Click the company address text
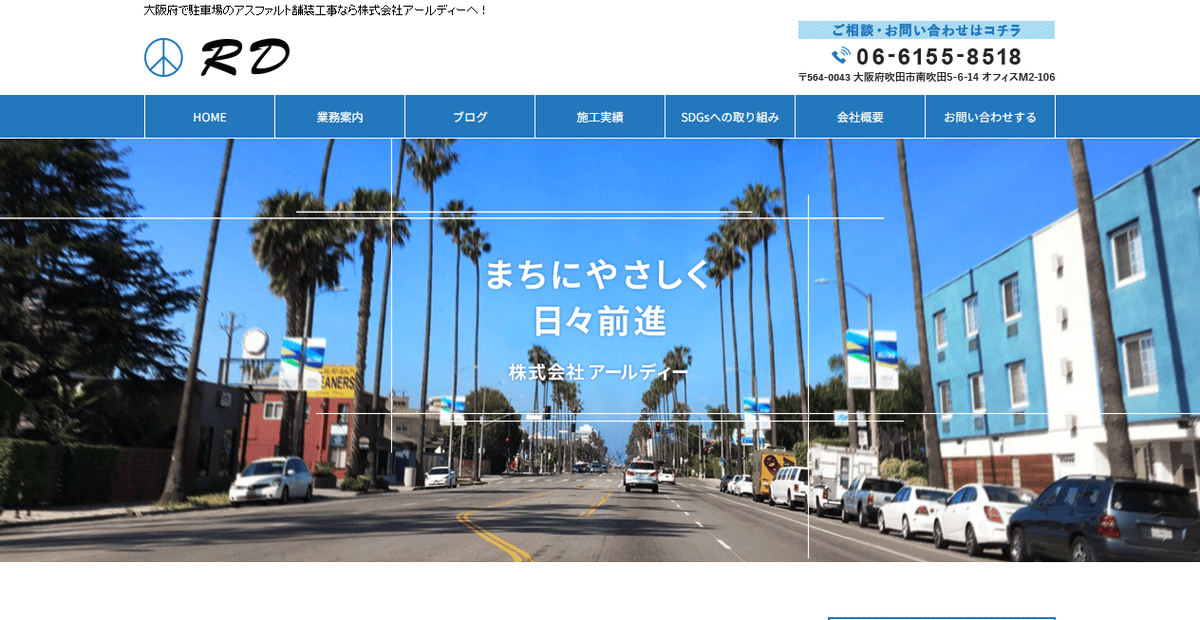The width and height of the screenshot is (1200, 620). click(x=925, y=76)
